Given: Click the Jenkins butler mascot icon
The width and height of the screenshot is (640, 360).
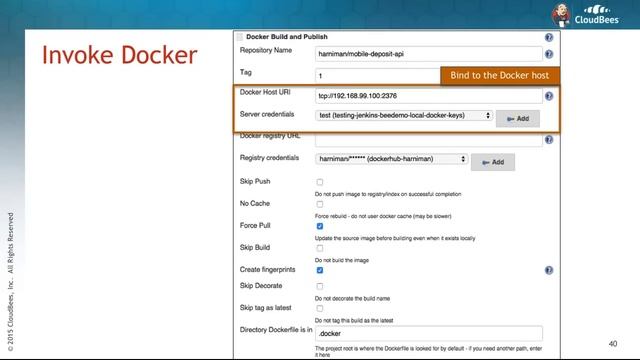Looking at the screenshot, I should click(561, 15).
